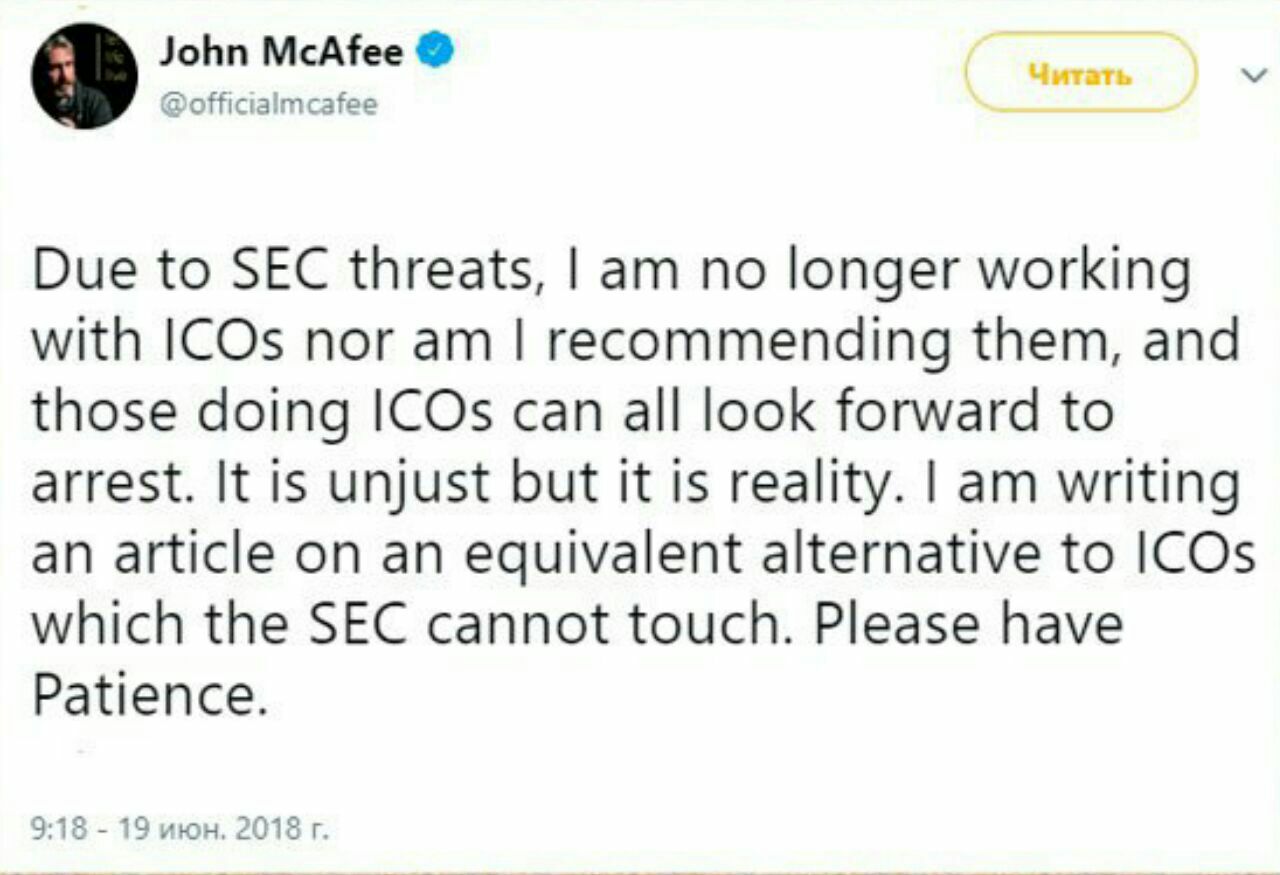Click the word 'reality' in the tweet
This screenshot has height=875, width=1280.
824,484
